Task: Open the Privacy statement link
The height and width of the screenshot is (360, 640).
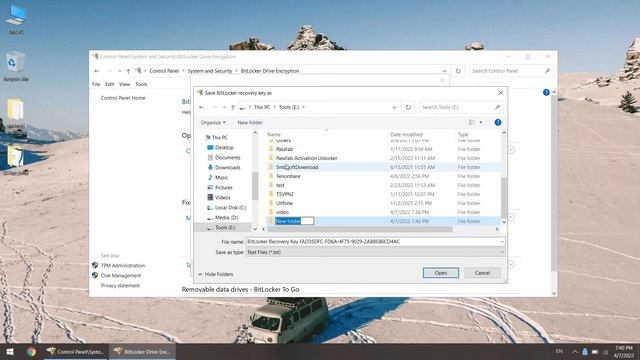Action: pyautogui.click(x=120, y=286)
